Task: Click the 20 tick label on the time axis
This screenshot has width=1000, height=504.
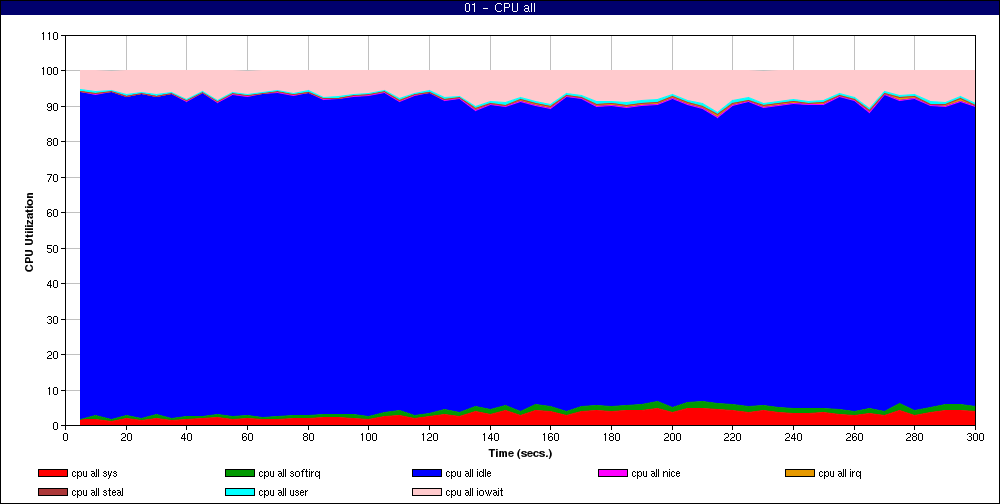Action: coord(126,436)
